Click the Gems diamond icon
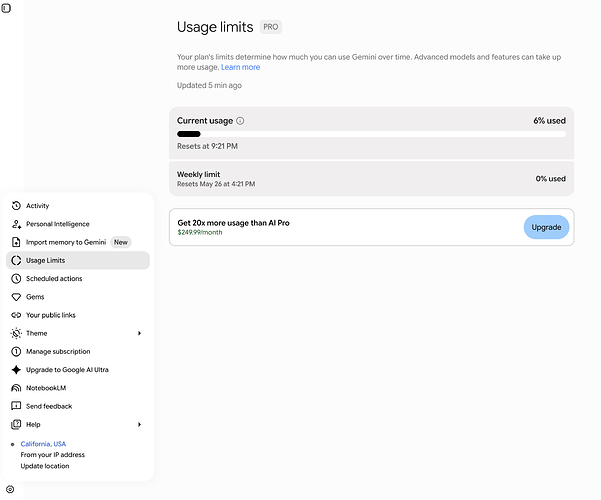 click(x=16, y=297)
